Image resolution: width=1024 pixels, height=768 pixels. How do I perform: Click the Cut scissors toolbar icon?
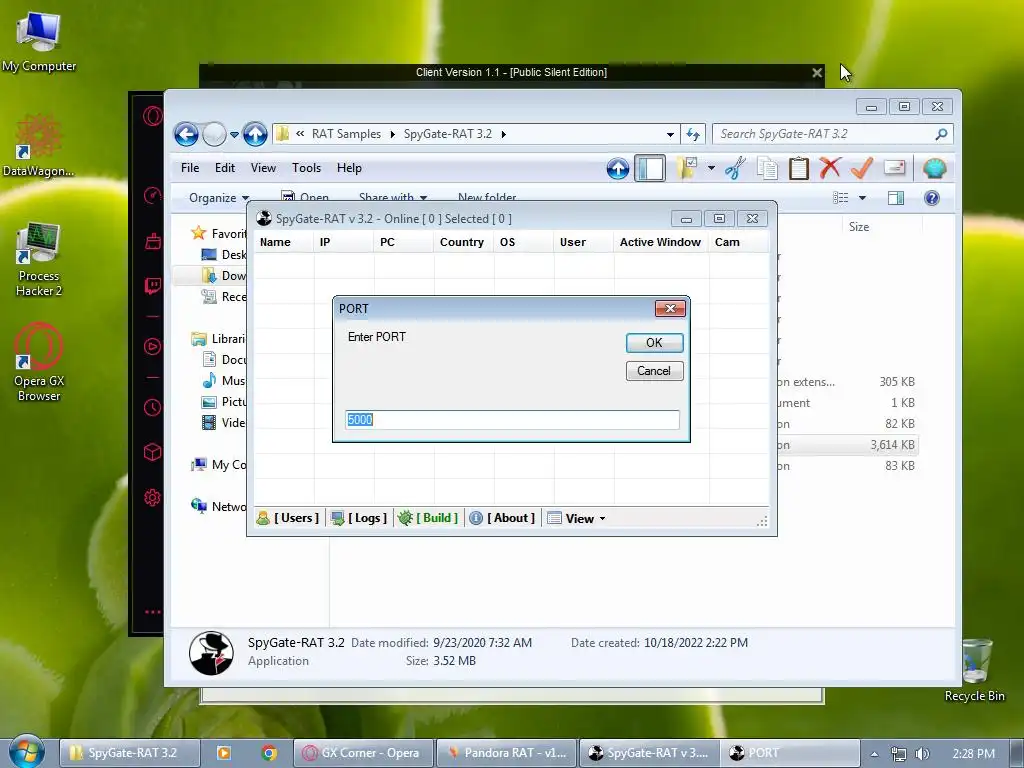(735, 168)
